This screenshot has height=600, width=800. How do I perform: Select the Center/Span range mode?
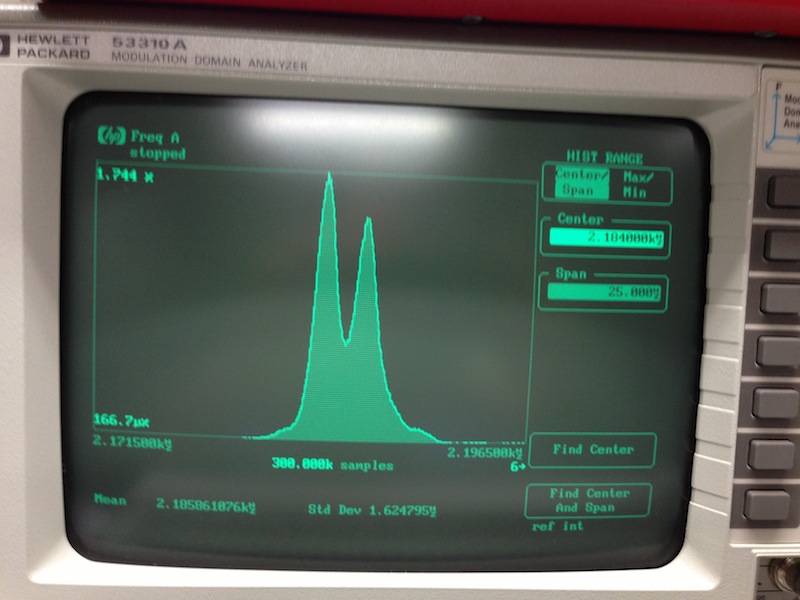[x=579, y=184]
